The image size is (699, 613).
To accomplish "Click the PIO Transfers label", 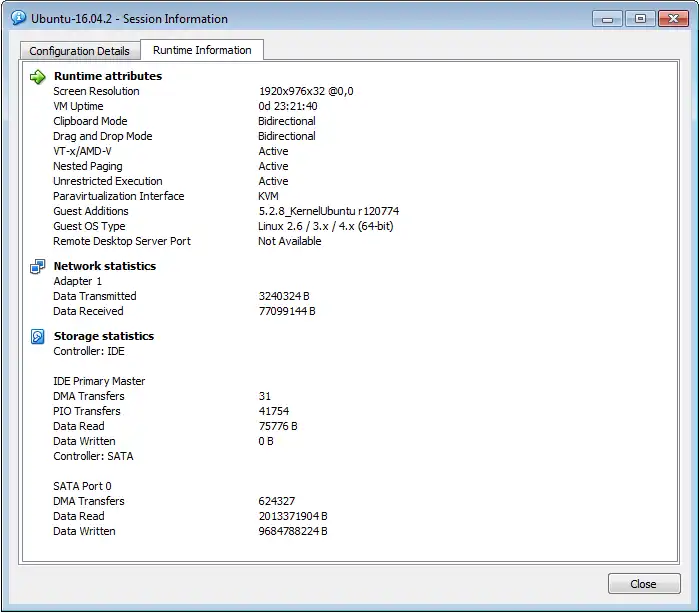I will (86, 411).
